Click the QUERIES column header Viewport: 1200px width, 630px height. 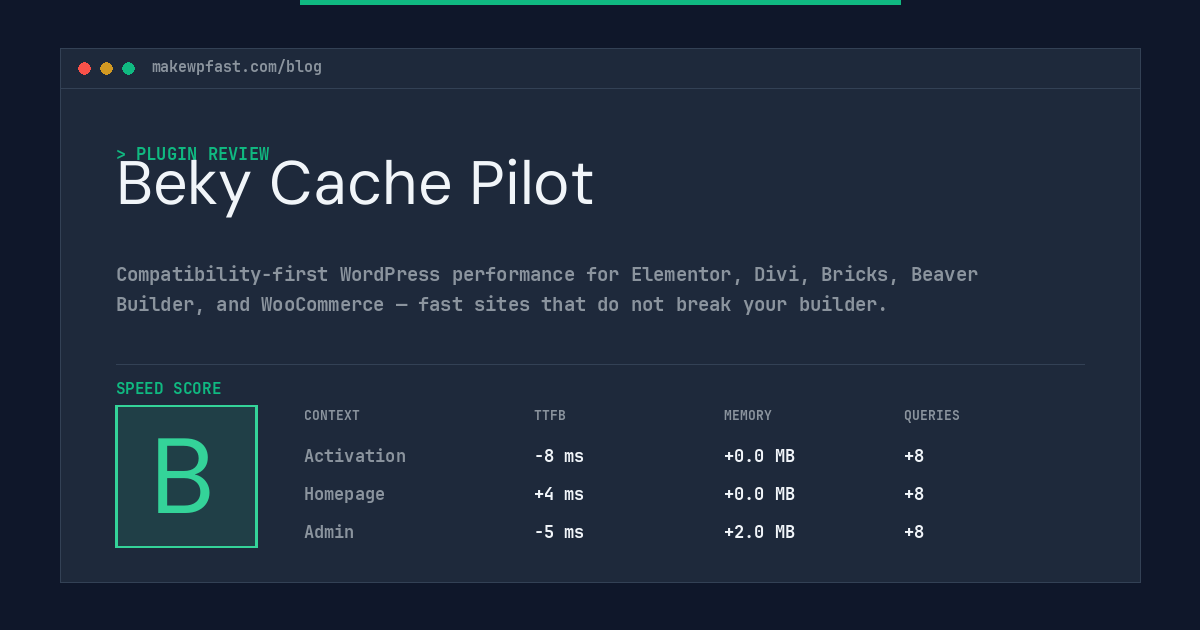click(932, 416)
